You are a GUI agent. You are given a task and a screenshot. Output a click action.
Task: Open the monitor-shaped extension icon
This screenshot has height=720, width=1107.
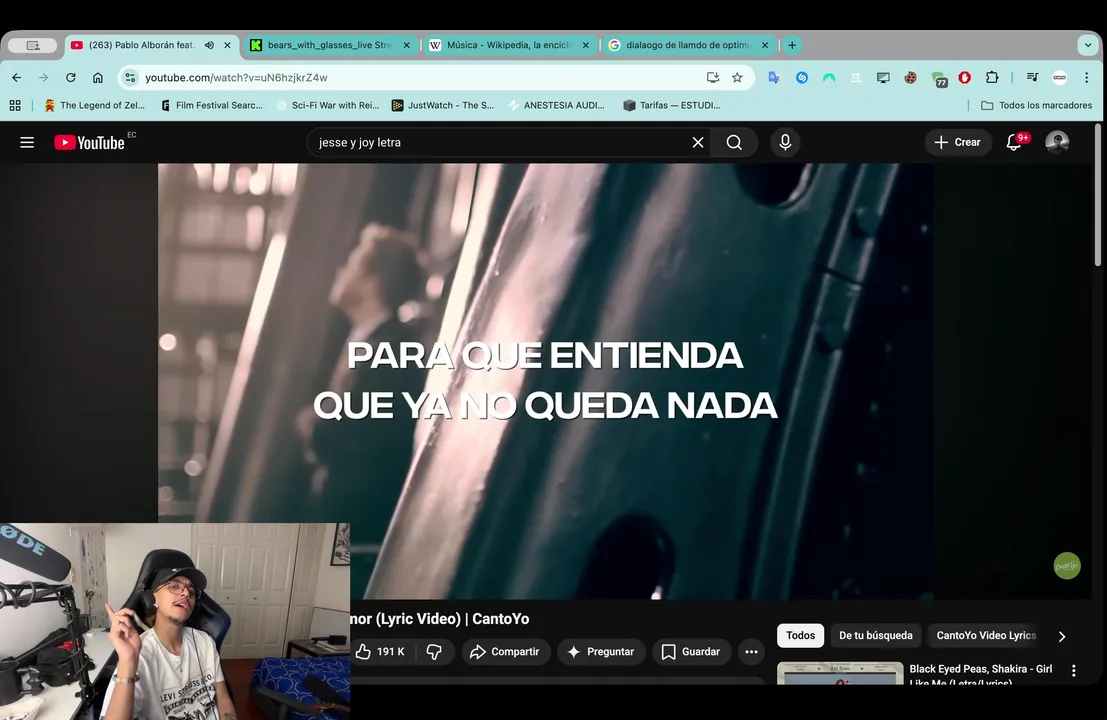click(x=883, y=78)
